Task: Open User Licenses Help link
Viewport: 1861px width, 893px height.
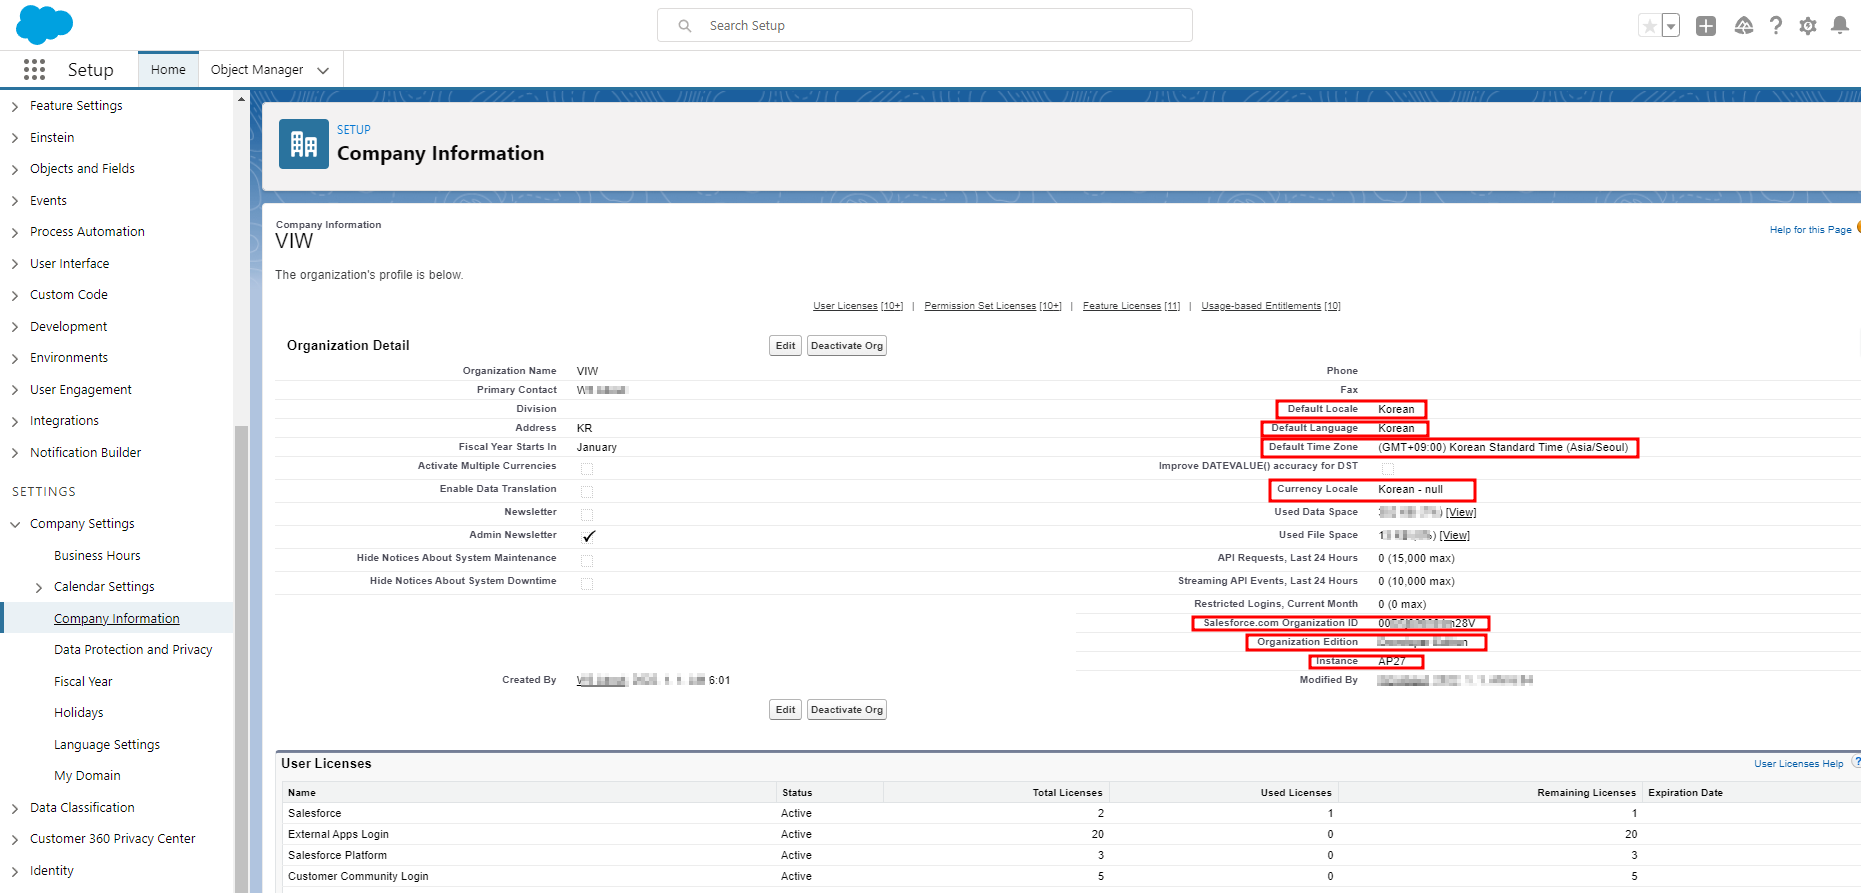Action: [1798, 764]
